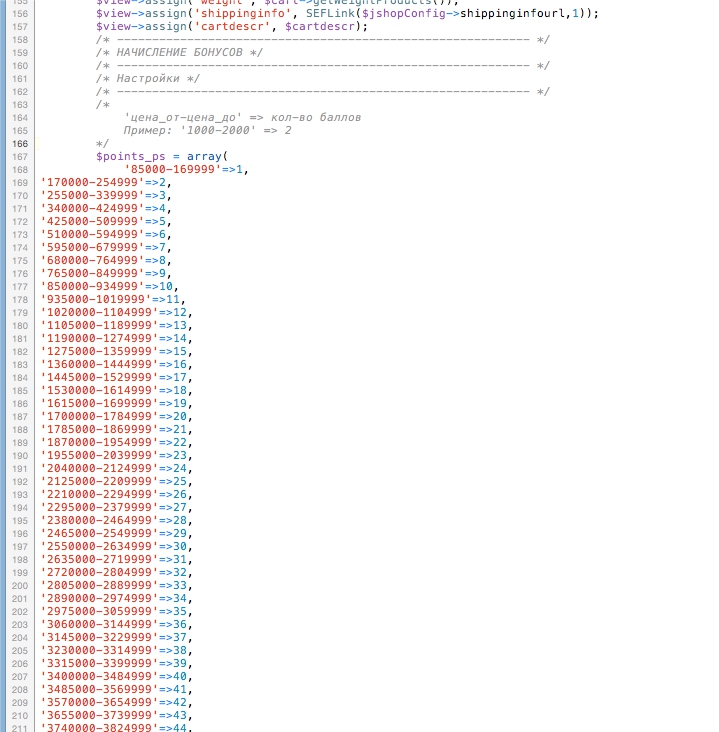Click the НАЧИСЛЕНИЕ БОНУСОВ comment
The width and height of the screenshot is (719, 732).
[x=179, y=52]
